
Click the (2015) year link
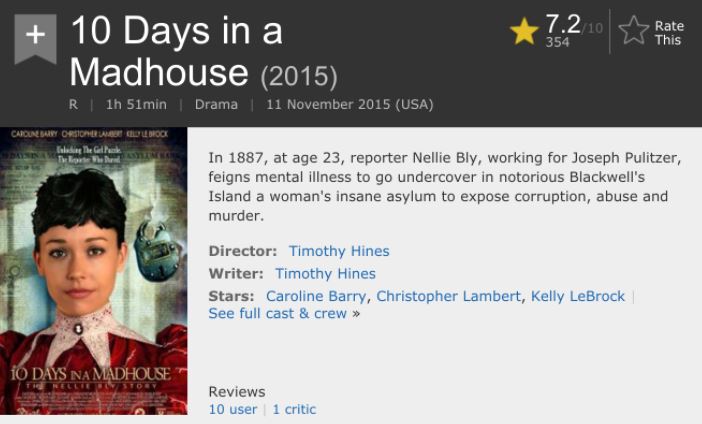[299, 76]
